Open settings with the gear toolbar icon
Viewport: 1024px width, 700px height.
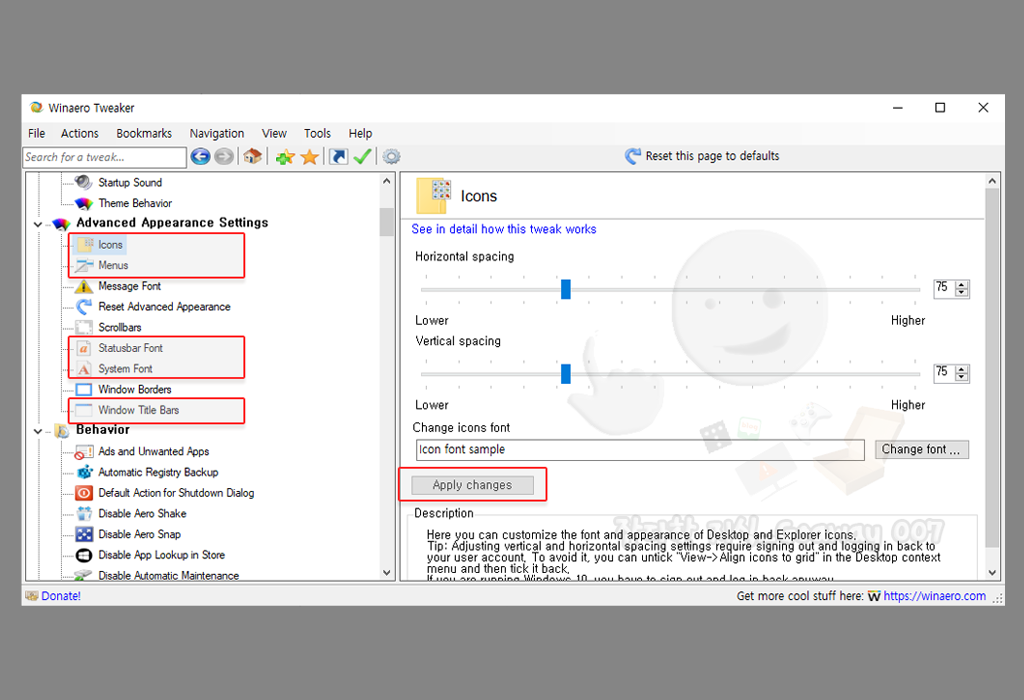coord(391,157)
